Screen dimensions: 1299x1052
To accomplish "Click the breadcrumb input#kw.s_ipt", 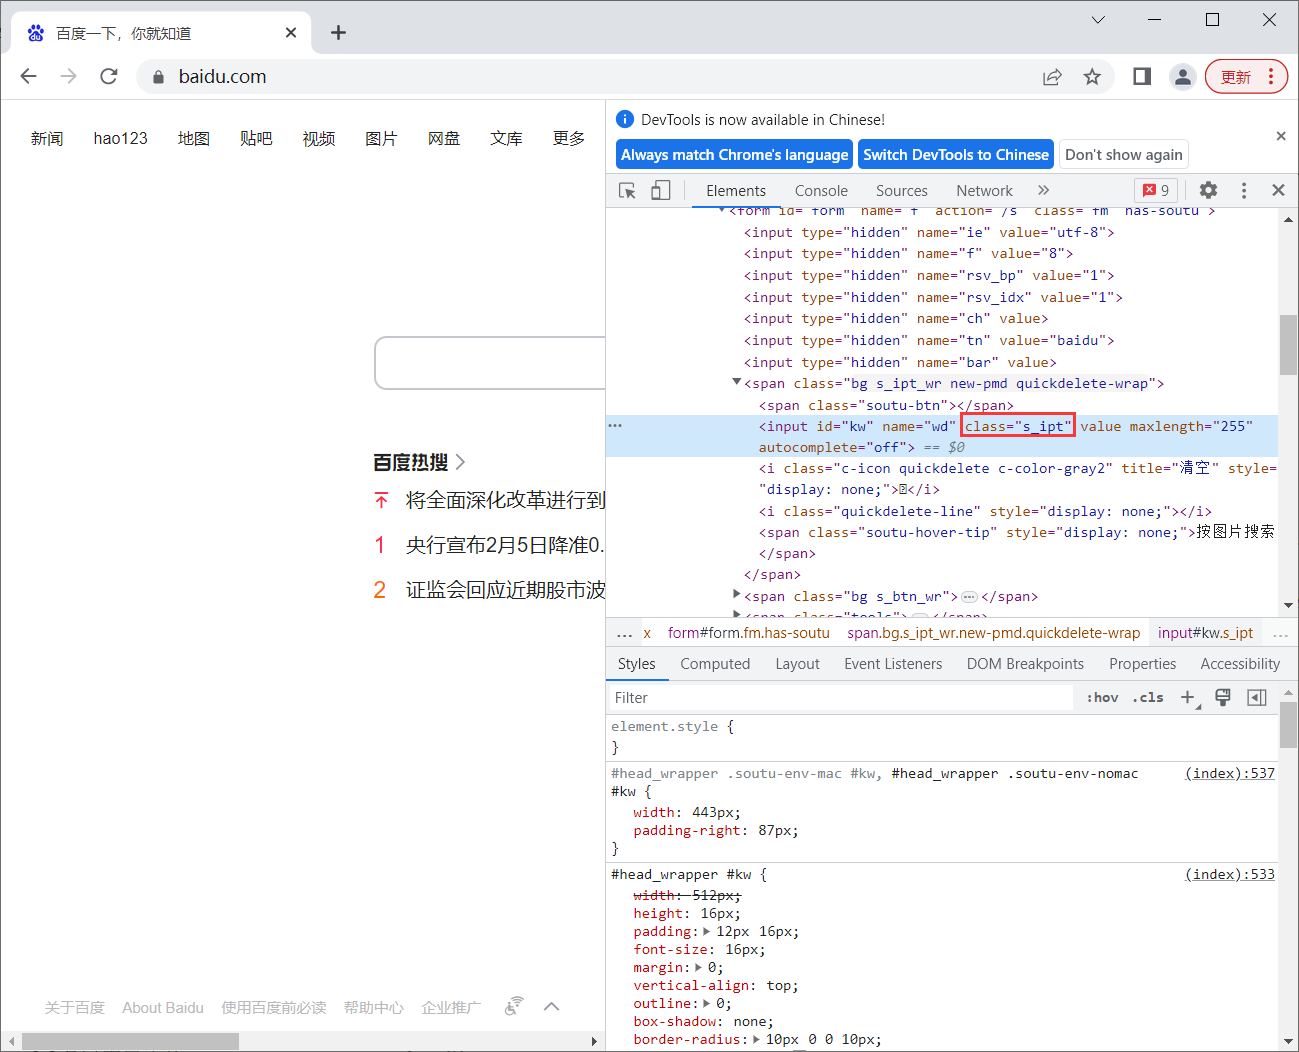I will pos(1205,633).
